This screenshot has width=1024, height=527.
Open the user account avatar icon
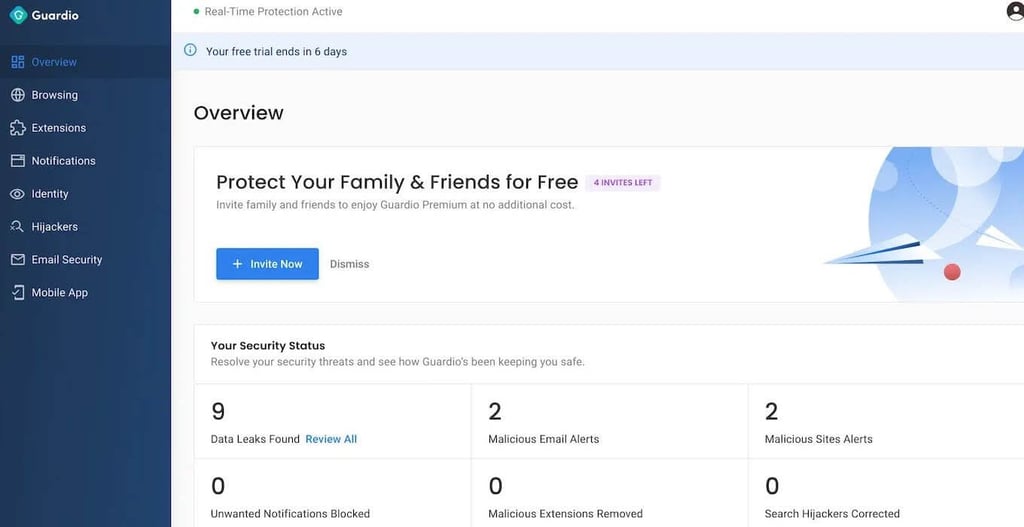pyautogui.click(x=1016, y=11)
